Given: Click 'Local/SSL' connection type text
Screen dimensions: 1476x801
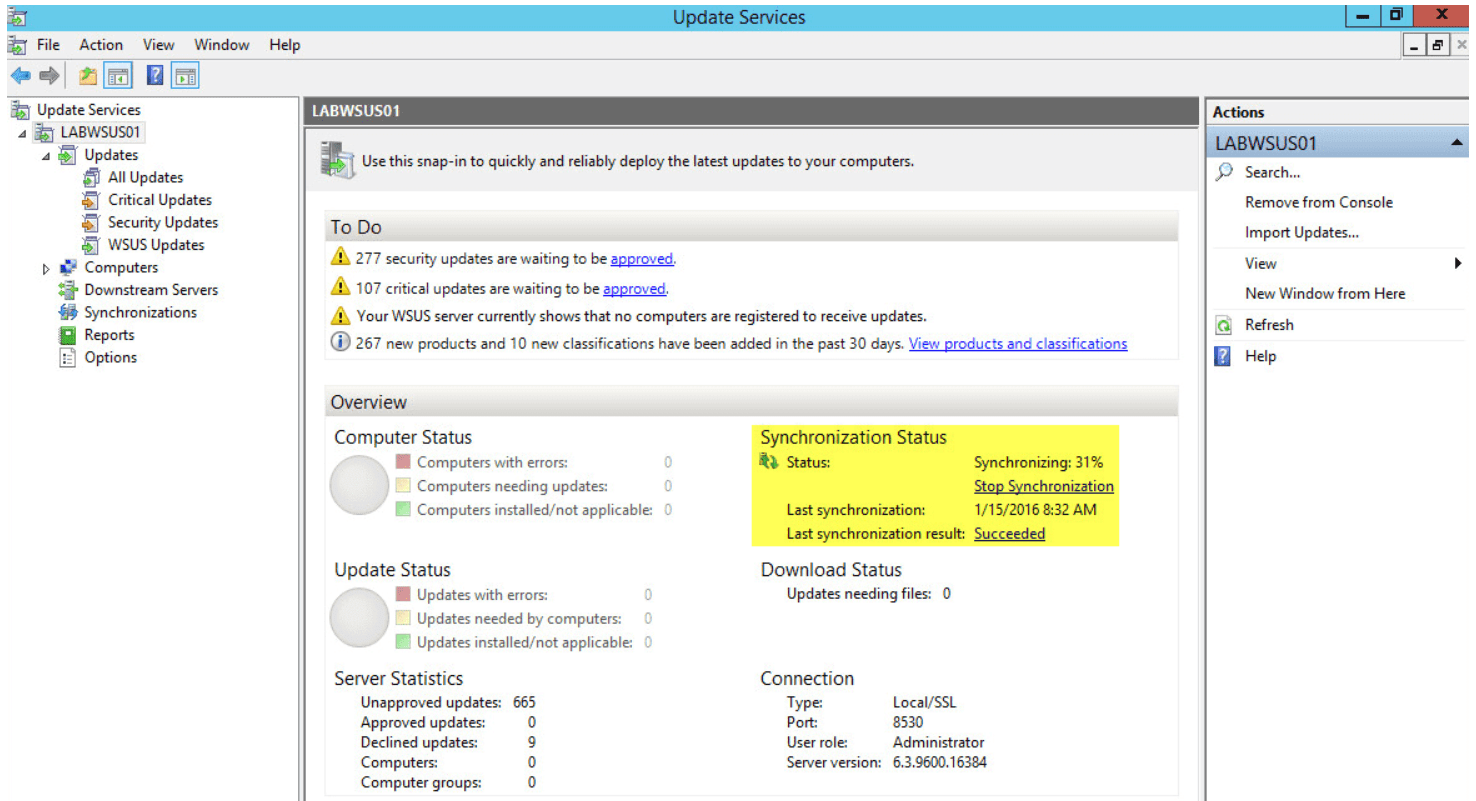Looking at the screenshot, I should [924, 702].
